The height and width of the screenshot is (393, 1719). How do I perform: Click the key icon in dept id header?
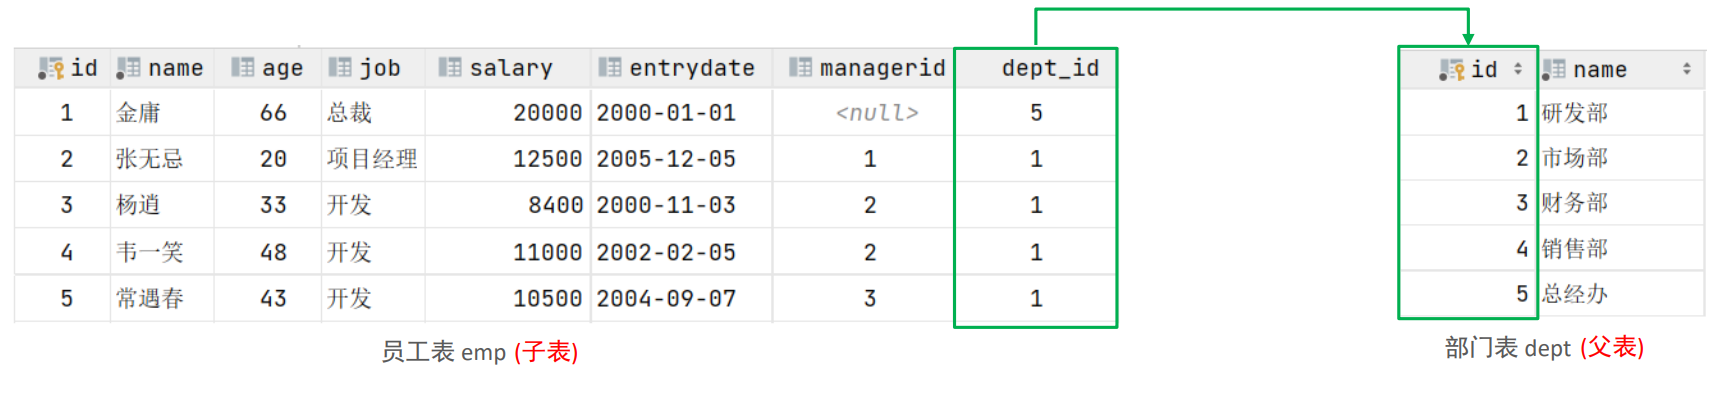(x=1451, y=69)
